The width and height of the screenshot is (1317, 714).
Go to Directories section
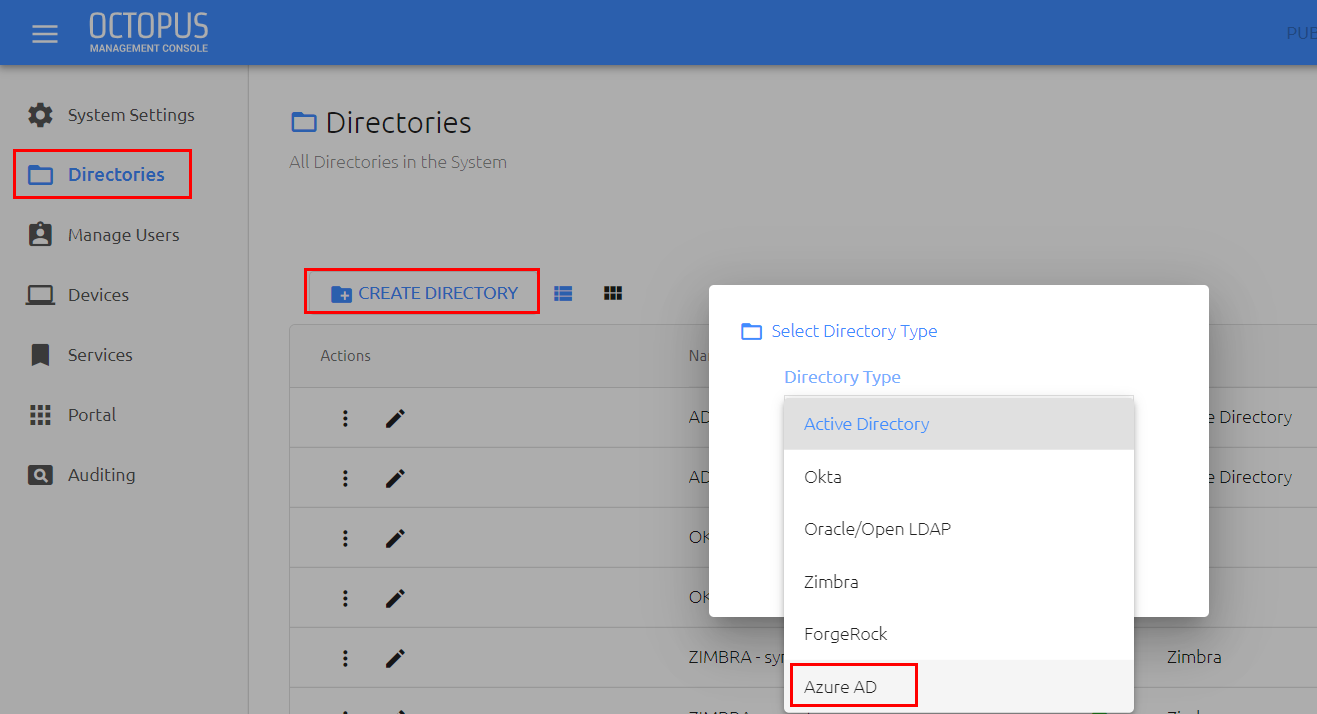(x=116, y=175)
